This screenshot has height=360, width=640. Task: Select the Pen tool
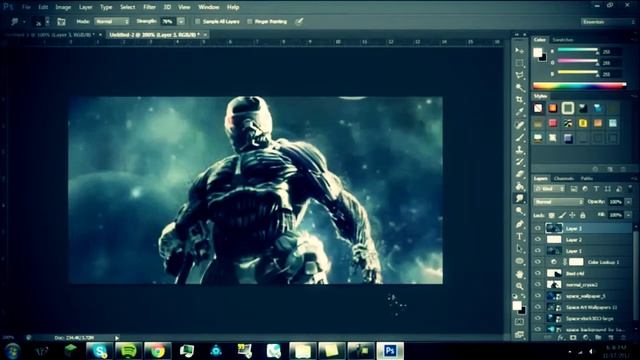pos(519,224)
